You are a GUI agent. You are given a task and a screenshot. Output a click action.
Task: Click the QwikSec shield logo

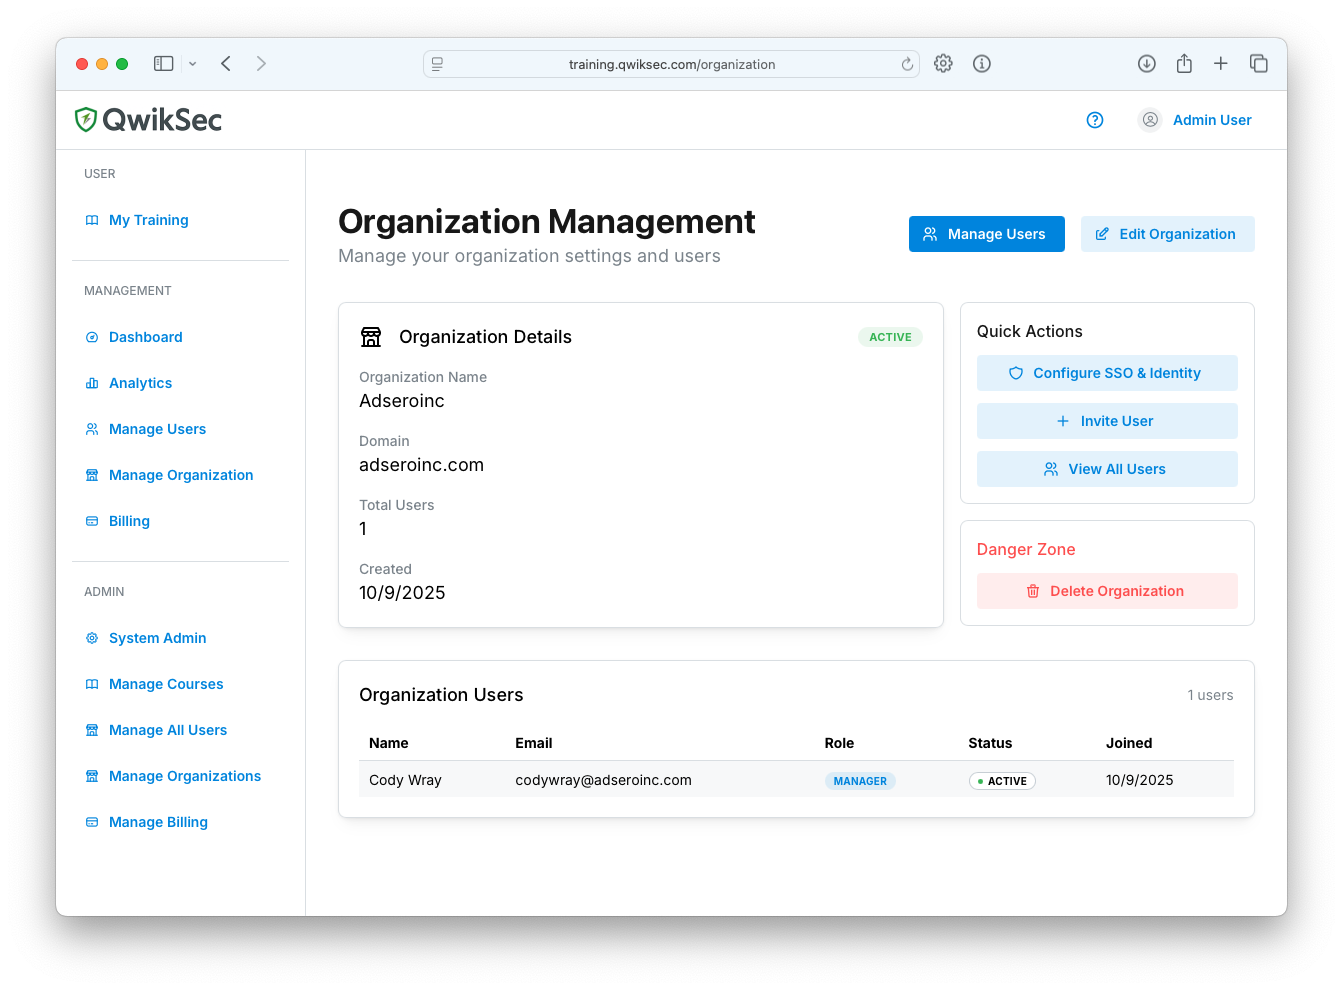click(x=86, y=120)
